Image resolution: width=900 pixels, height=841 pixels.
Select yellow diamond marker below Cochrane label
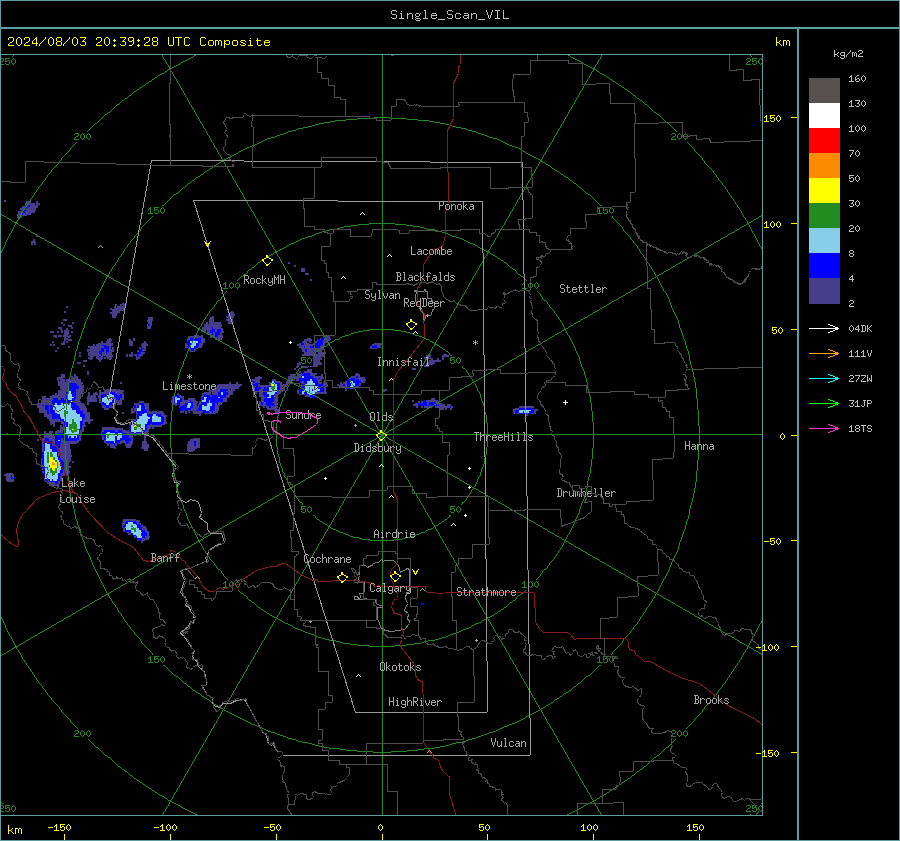pyautogui.click(x=342, y=578)
